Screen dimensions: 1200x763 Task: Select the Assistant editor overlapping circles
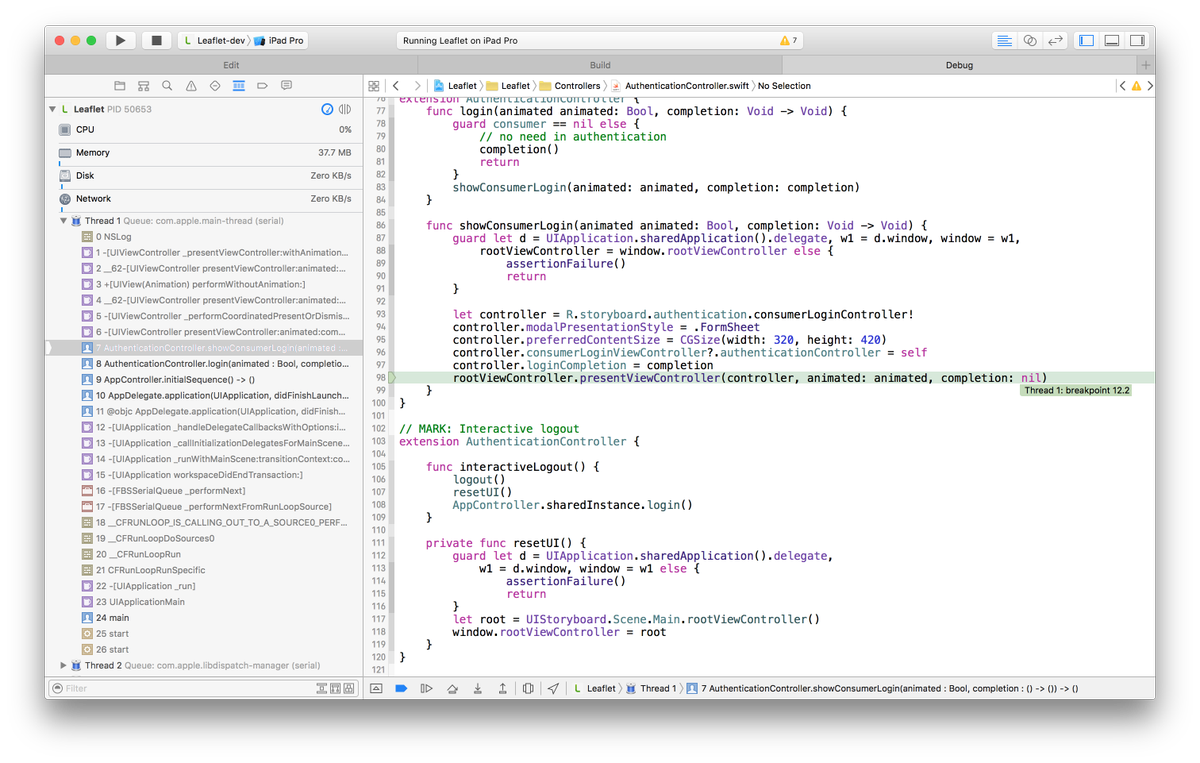[x=1030, y=41]
